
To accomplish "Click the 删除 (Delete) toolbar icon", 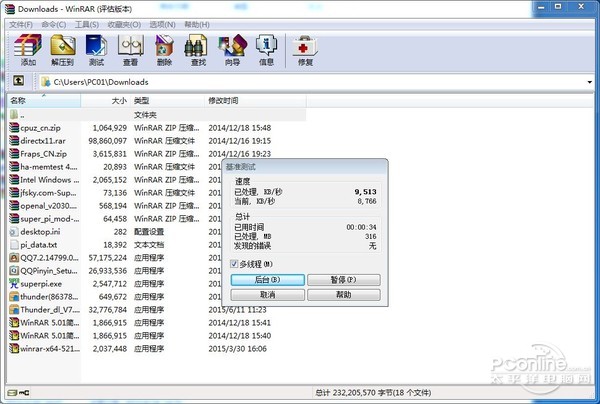I will pyautogui.click(x=165, y=50).
